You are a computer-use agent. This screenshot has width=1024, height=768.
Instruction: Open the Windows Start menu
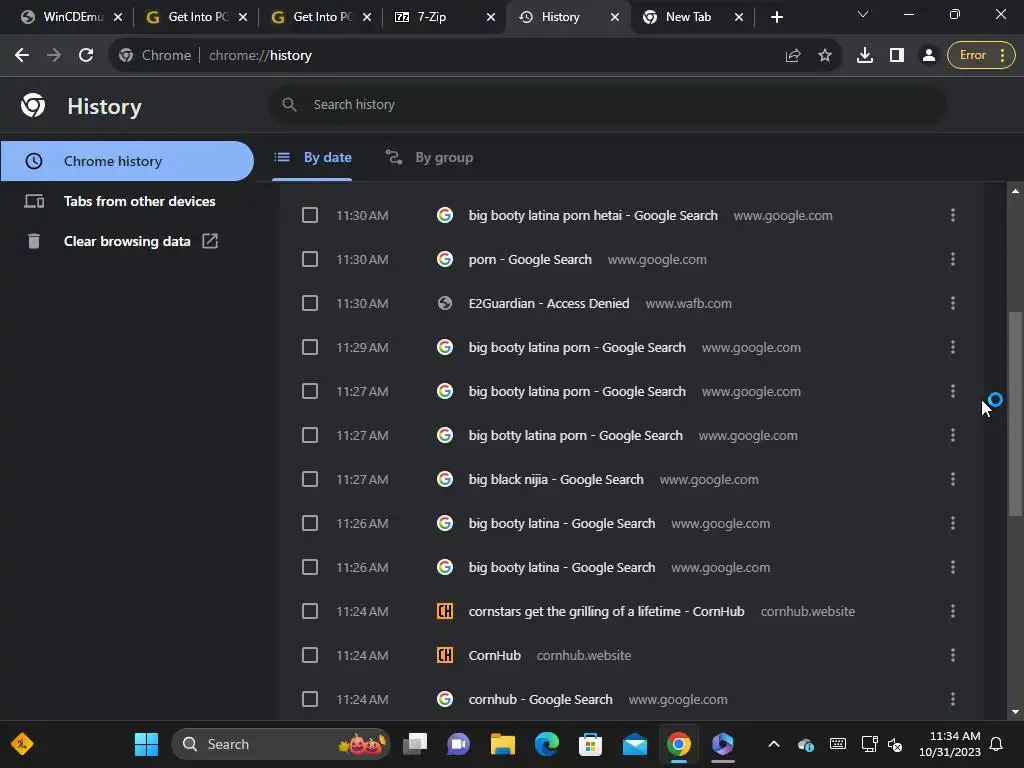tap(146, 744)
